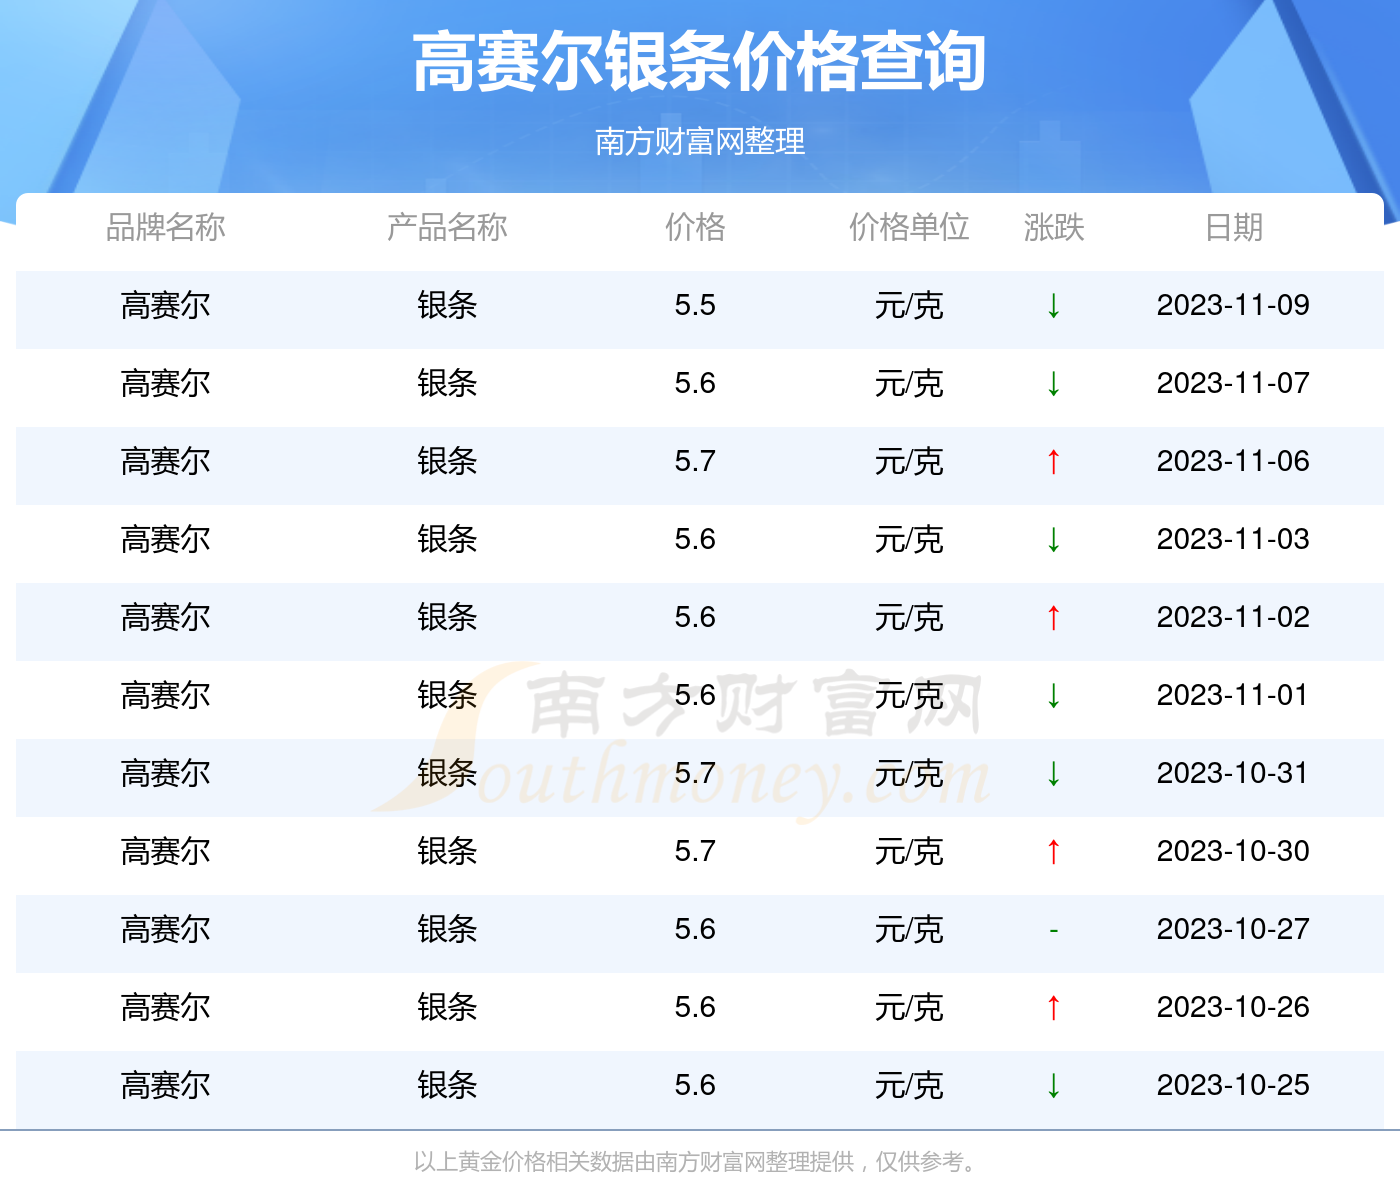Click the red up arrow for 2023-11-06
The image size is (1400, 1177).
(x=1053, y=462)
